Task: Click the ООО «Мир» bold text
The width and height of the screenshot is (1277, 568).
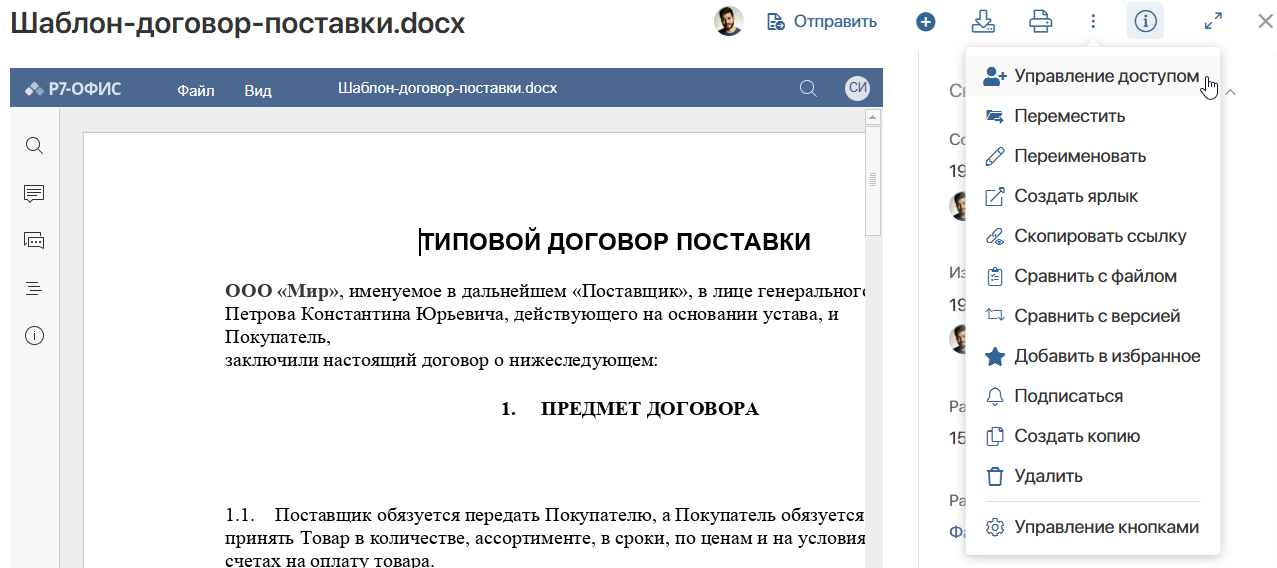Action: pyautogui.click(x=284, y=292)
